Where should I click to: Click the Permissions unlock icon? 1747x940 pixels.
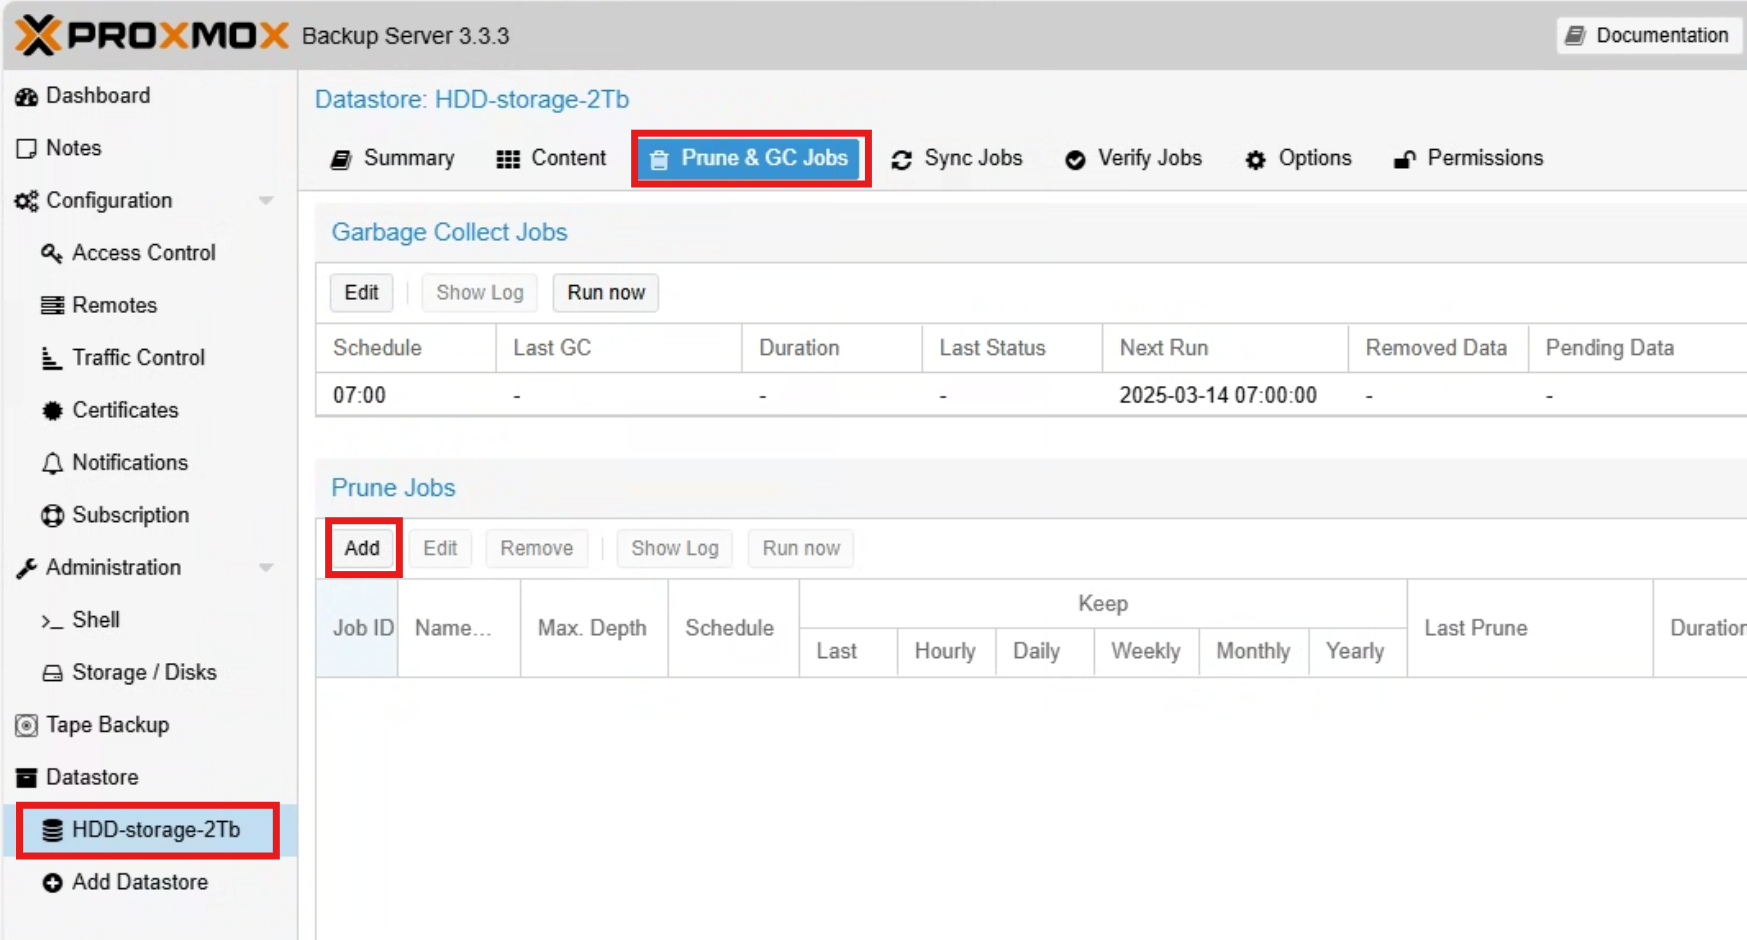point(1405,159)
